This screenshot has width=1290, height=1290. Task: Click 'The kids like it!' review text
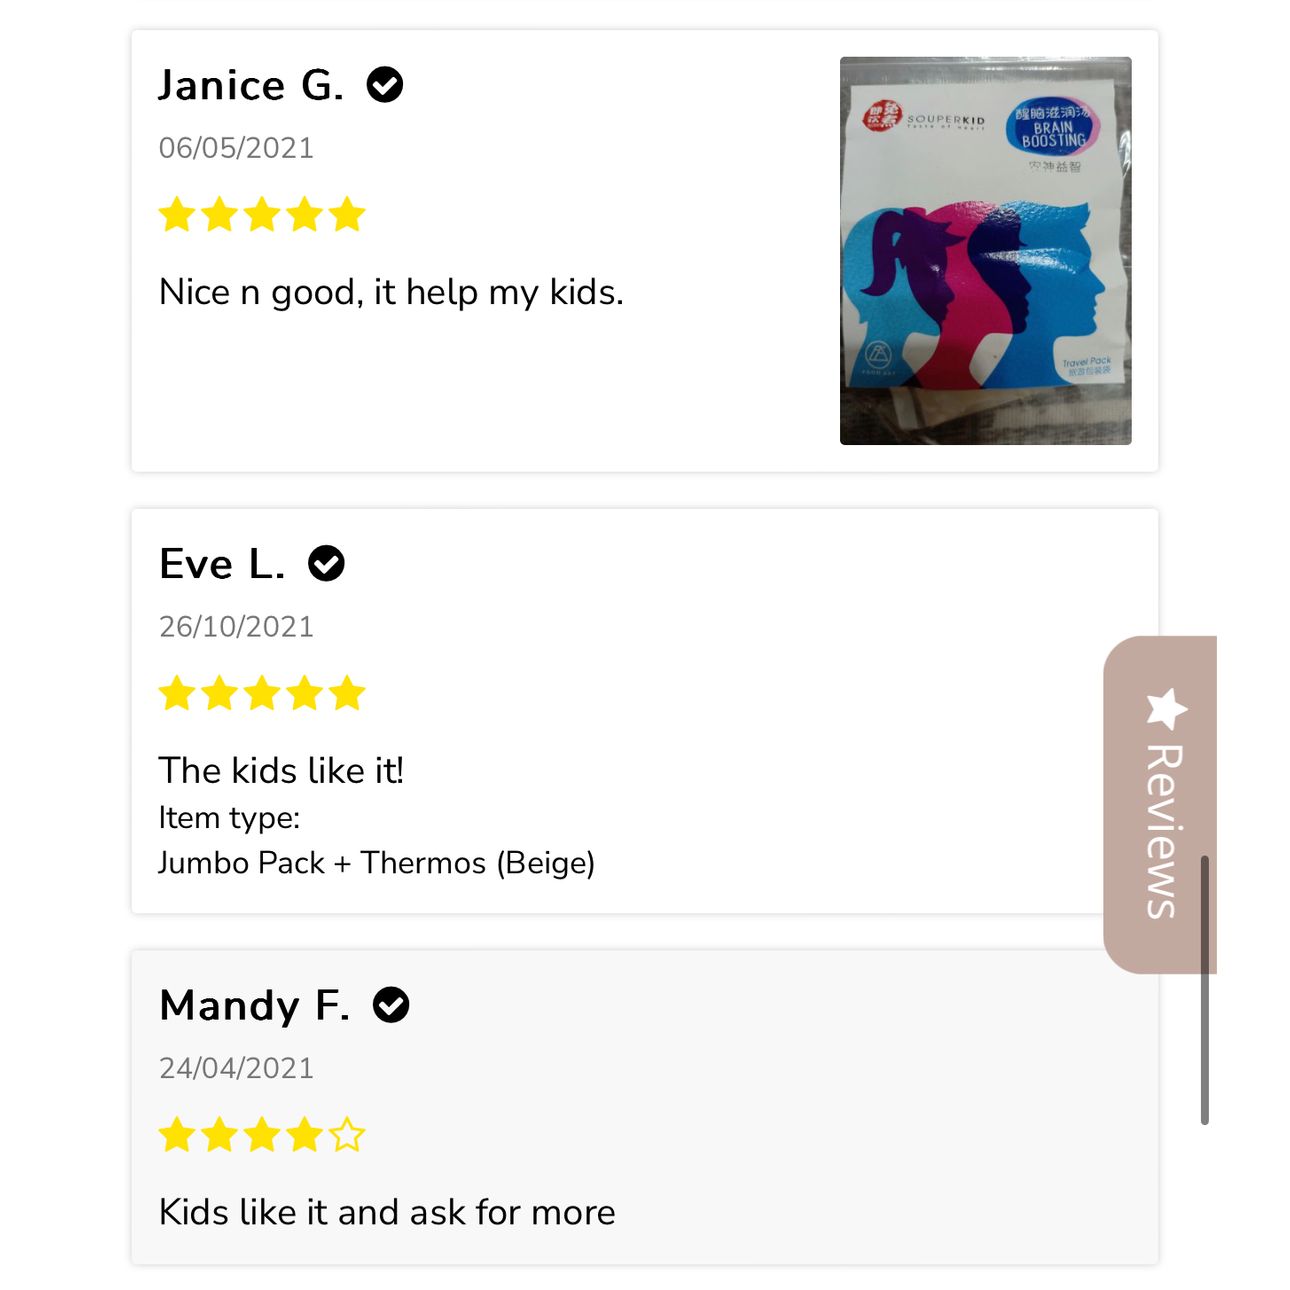coord(281,771)
